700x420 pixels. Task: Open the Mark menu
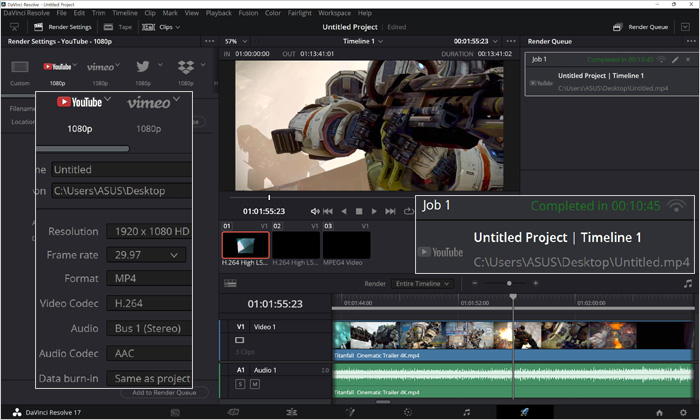point(170,13)
